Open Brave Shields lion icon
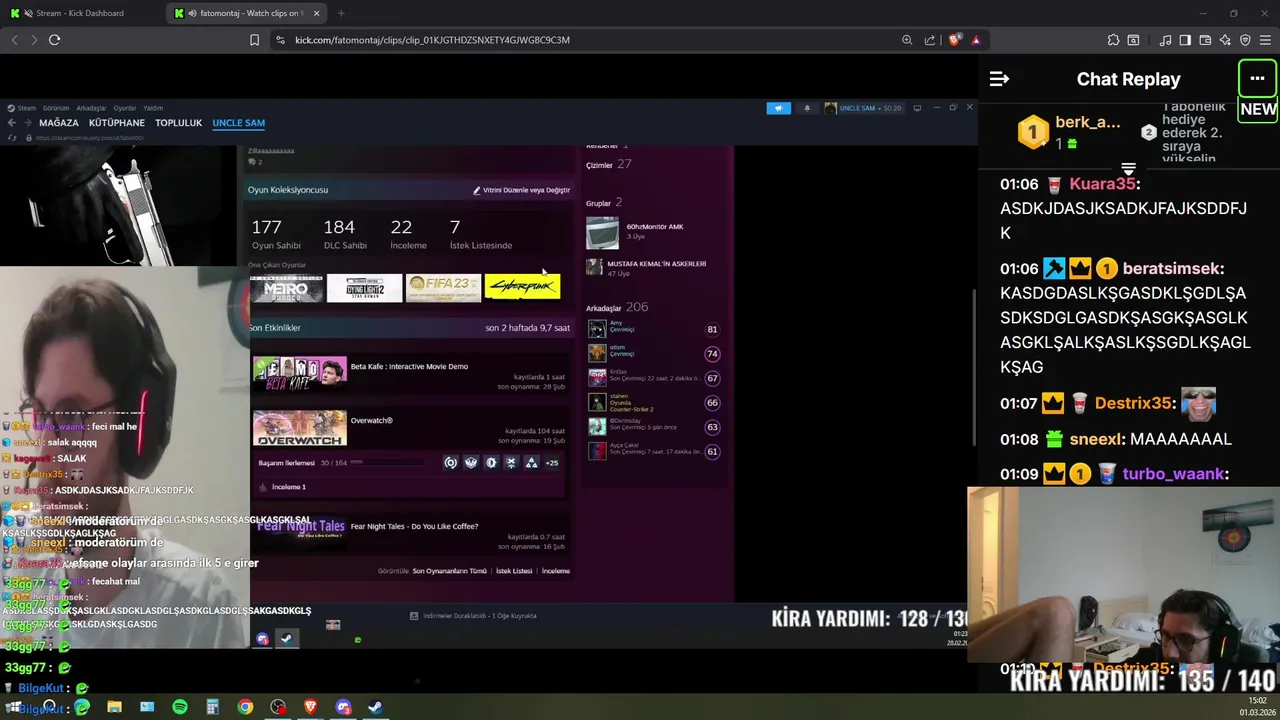 click(x=955, y=40)
